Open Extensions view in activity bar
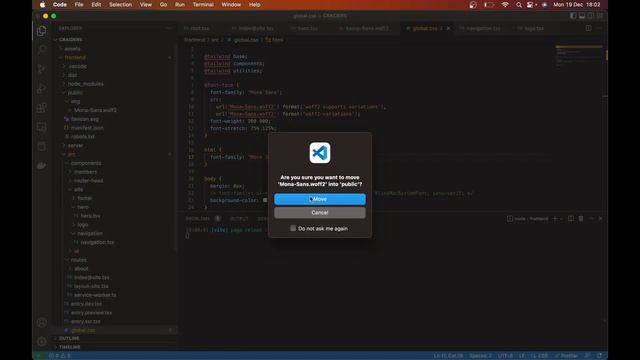This screenshot has height=360, width=640. coord(42,108)
